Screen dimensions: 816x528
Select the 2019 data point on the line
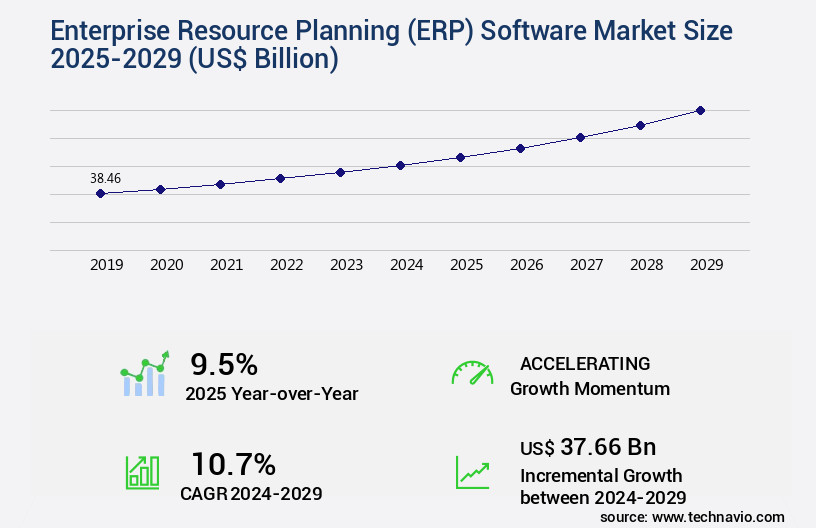point(101,193)
